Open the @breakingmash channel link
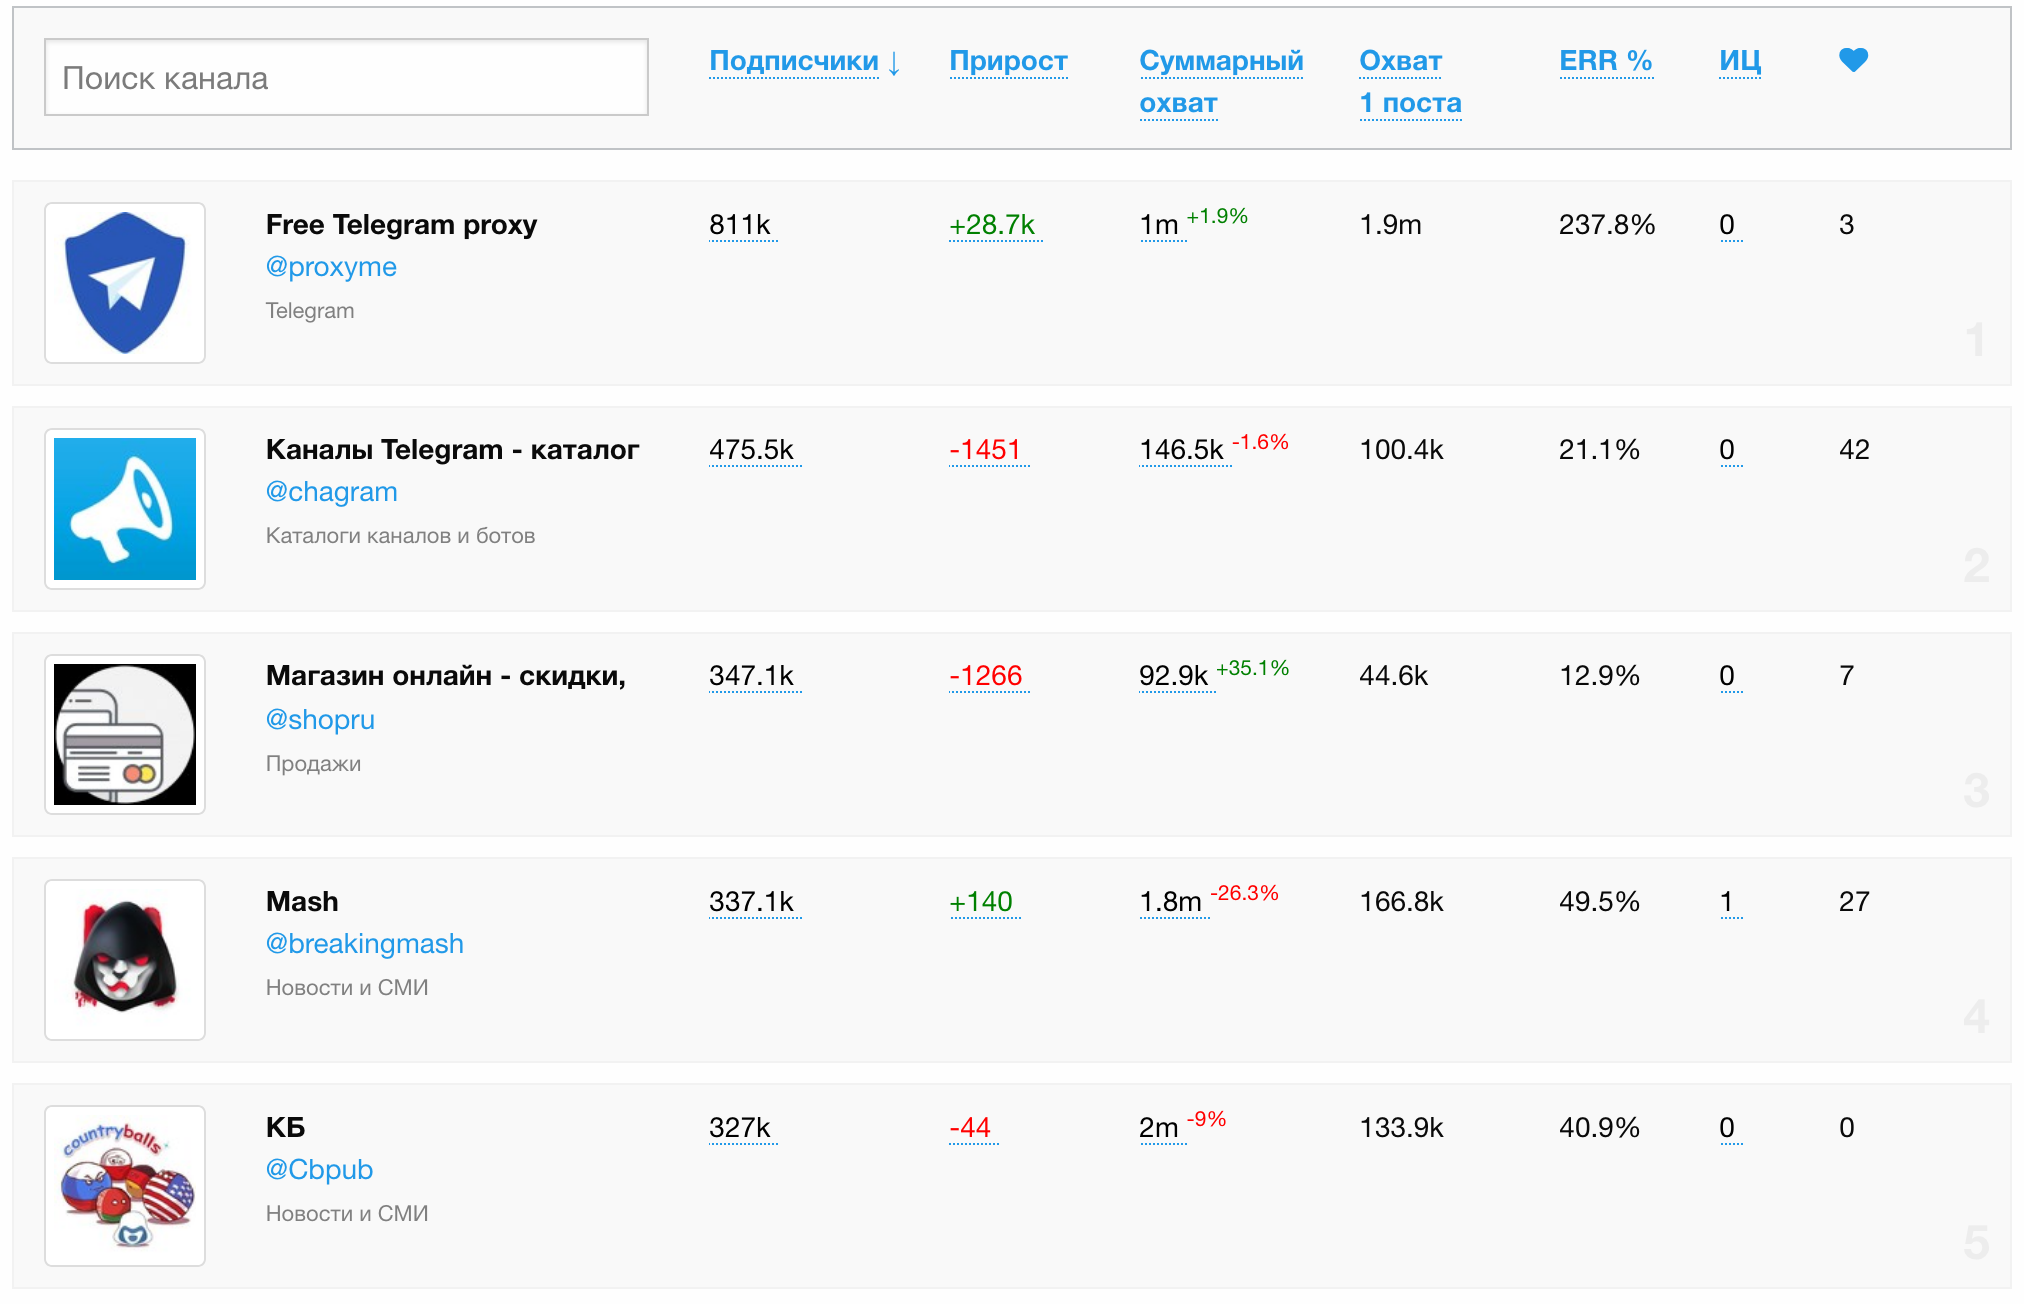The width and height of the screenshot is (2024, 1304). (364, 944)
